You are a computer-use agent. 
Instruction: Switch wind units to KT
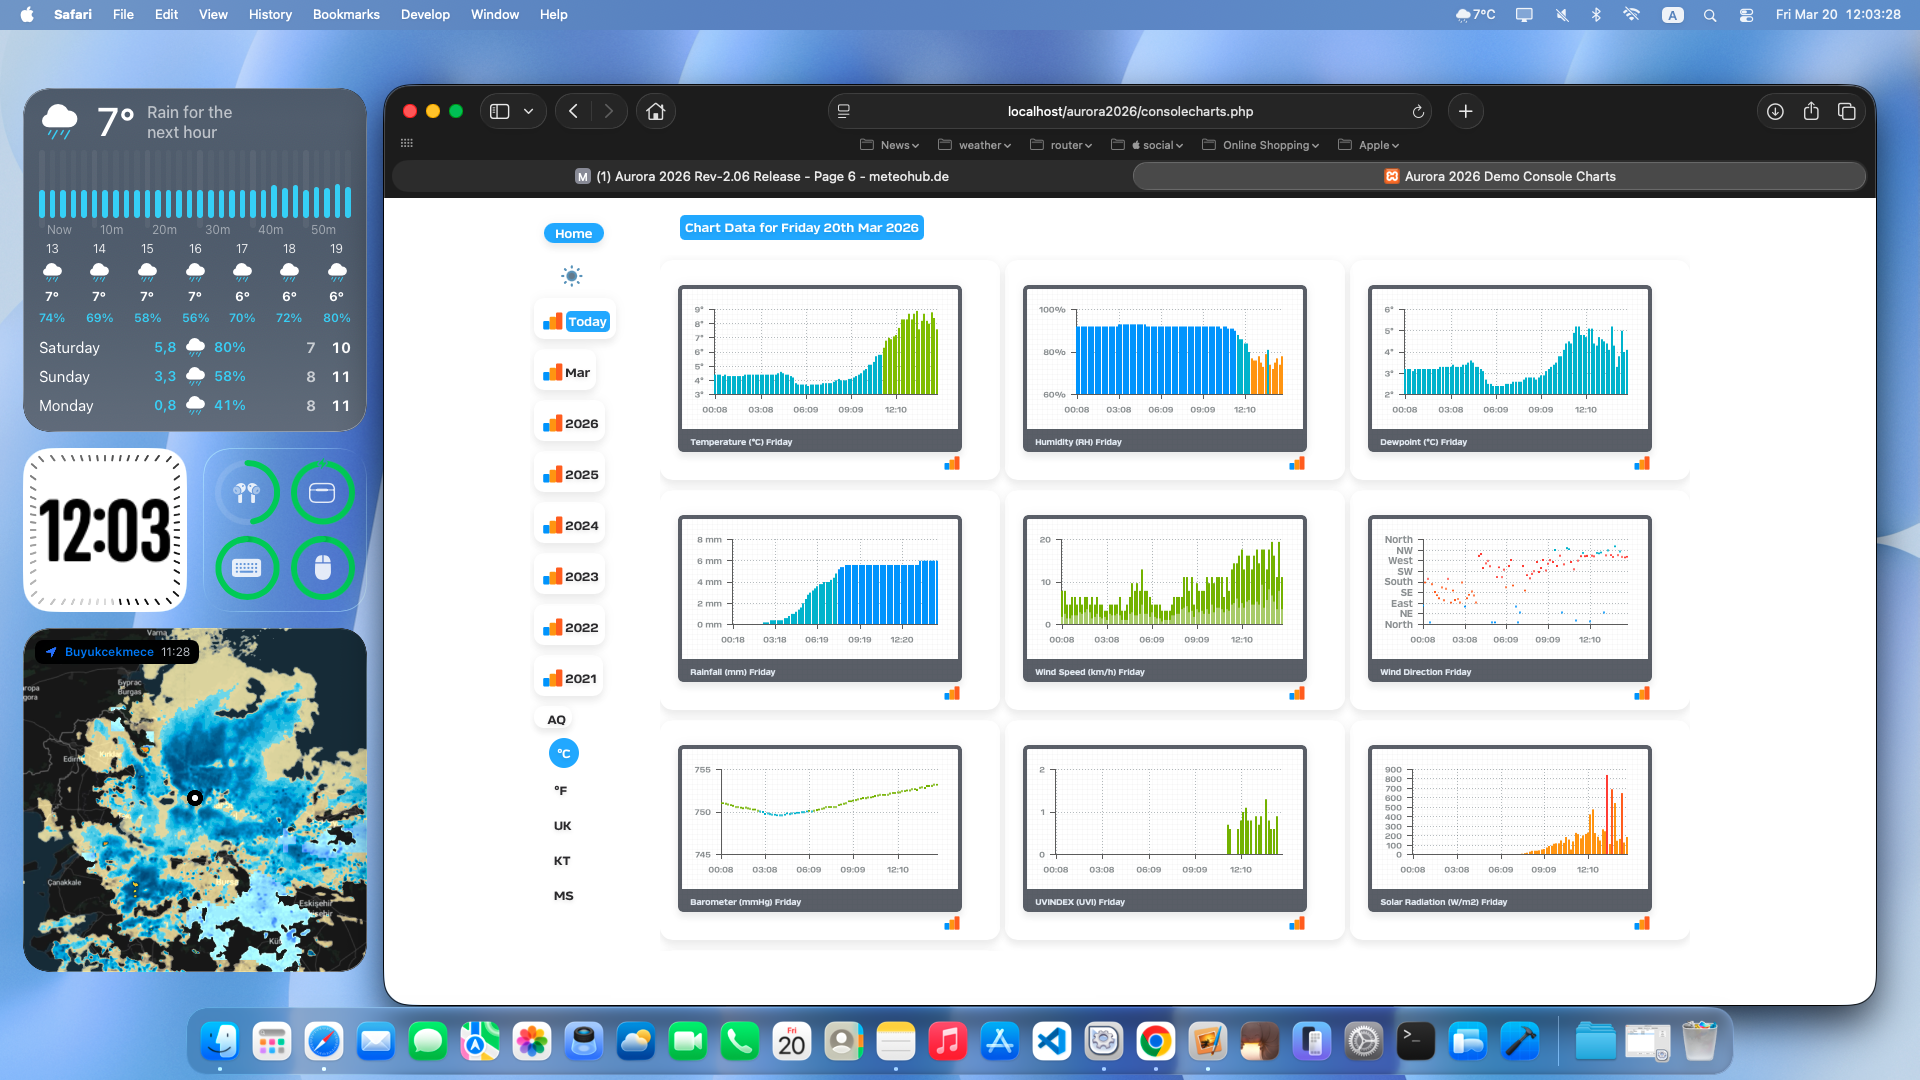click(x=562, y=860)
